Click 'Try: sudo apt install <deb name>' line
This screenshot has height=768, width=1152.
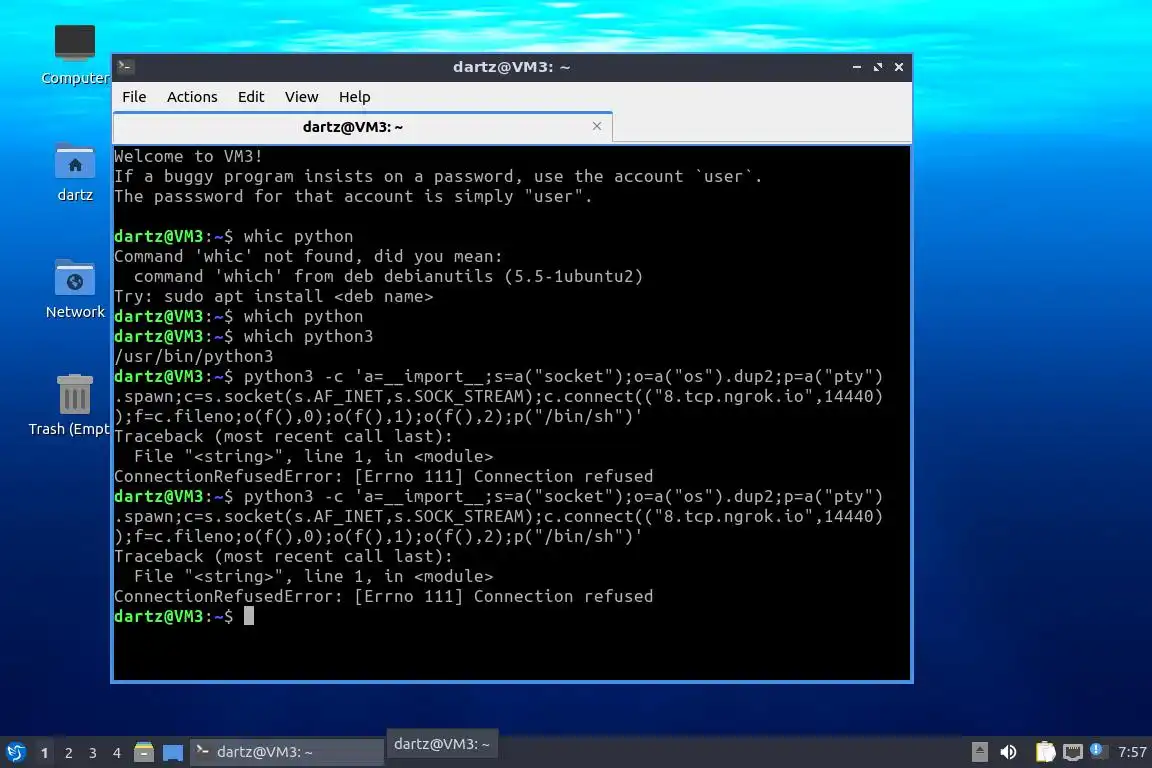273,296
